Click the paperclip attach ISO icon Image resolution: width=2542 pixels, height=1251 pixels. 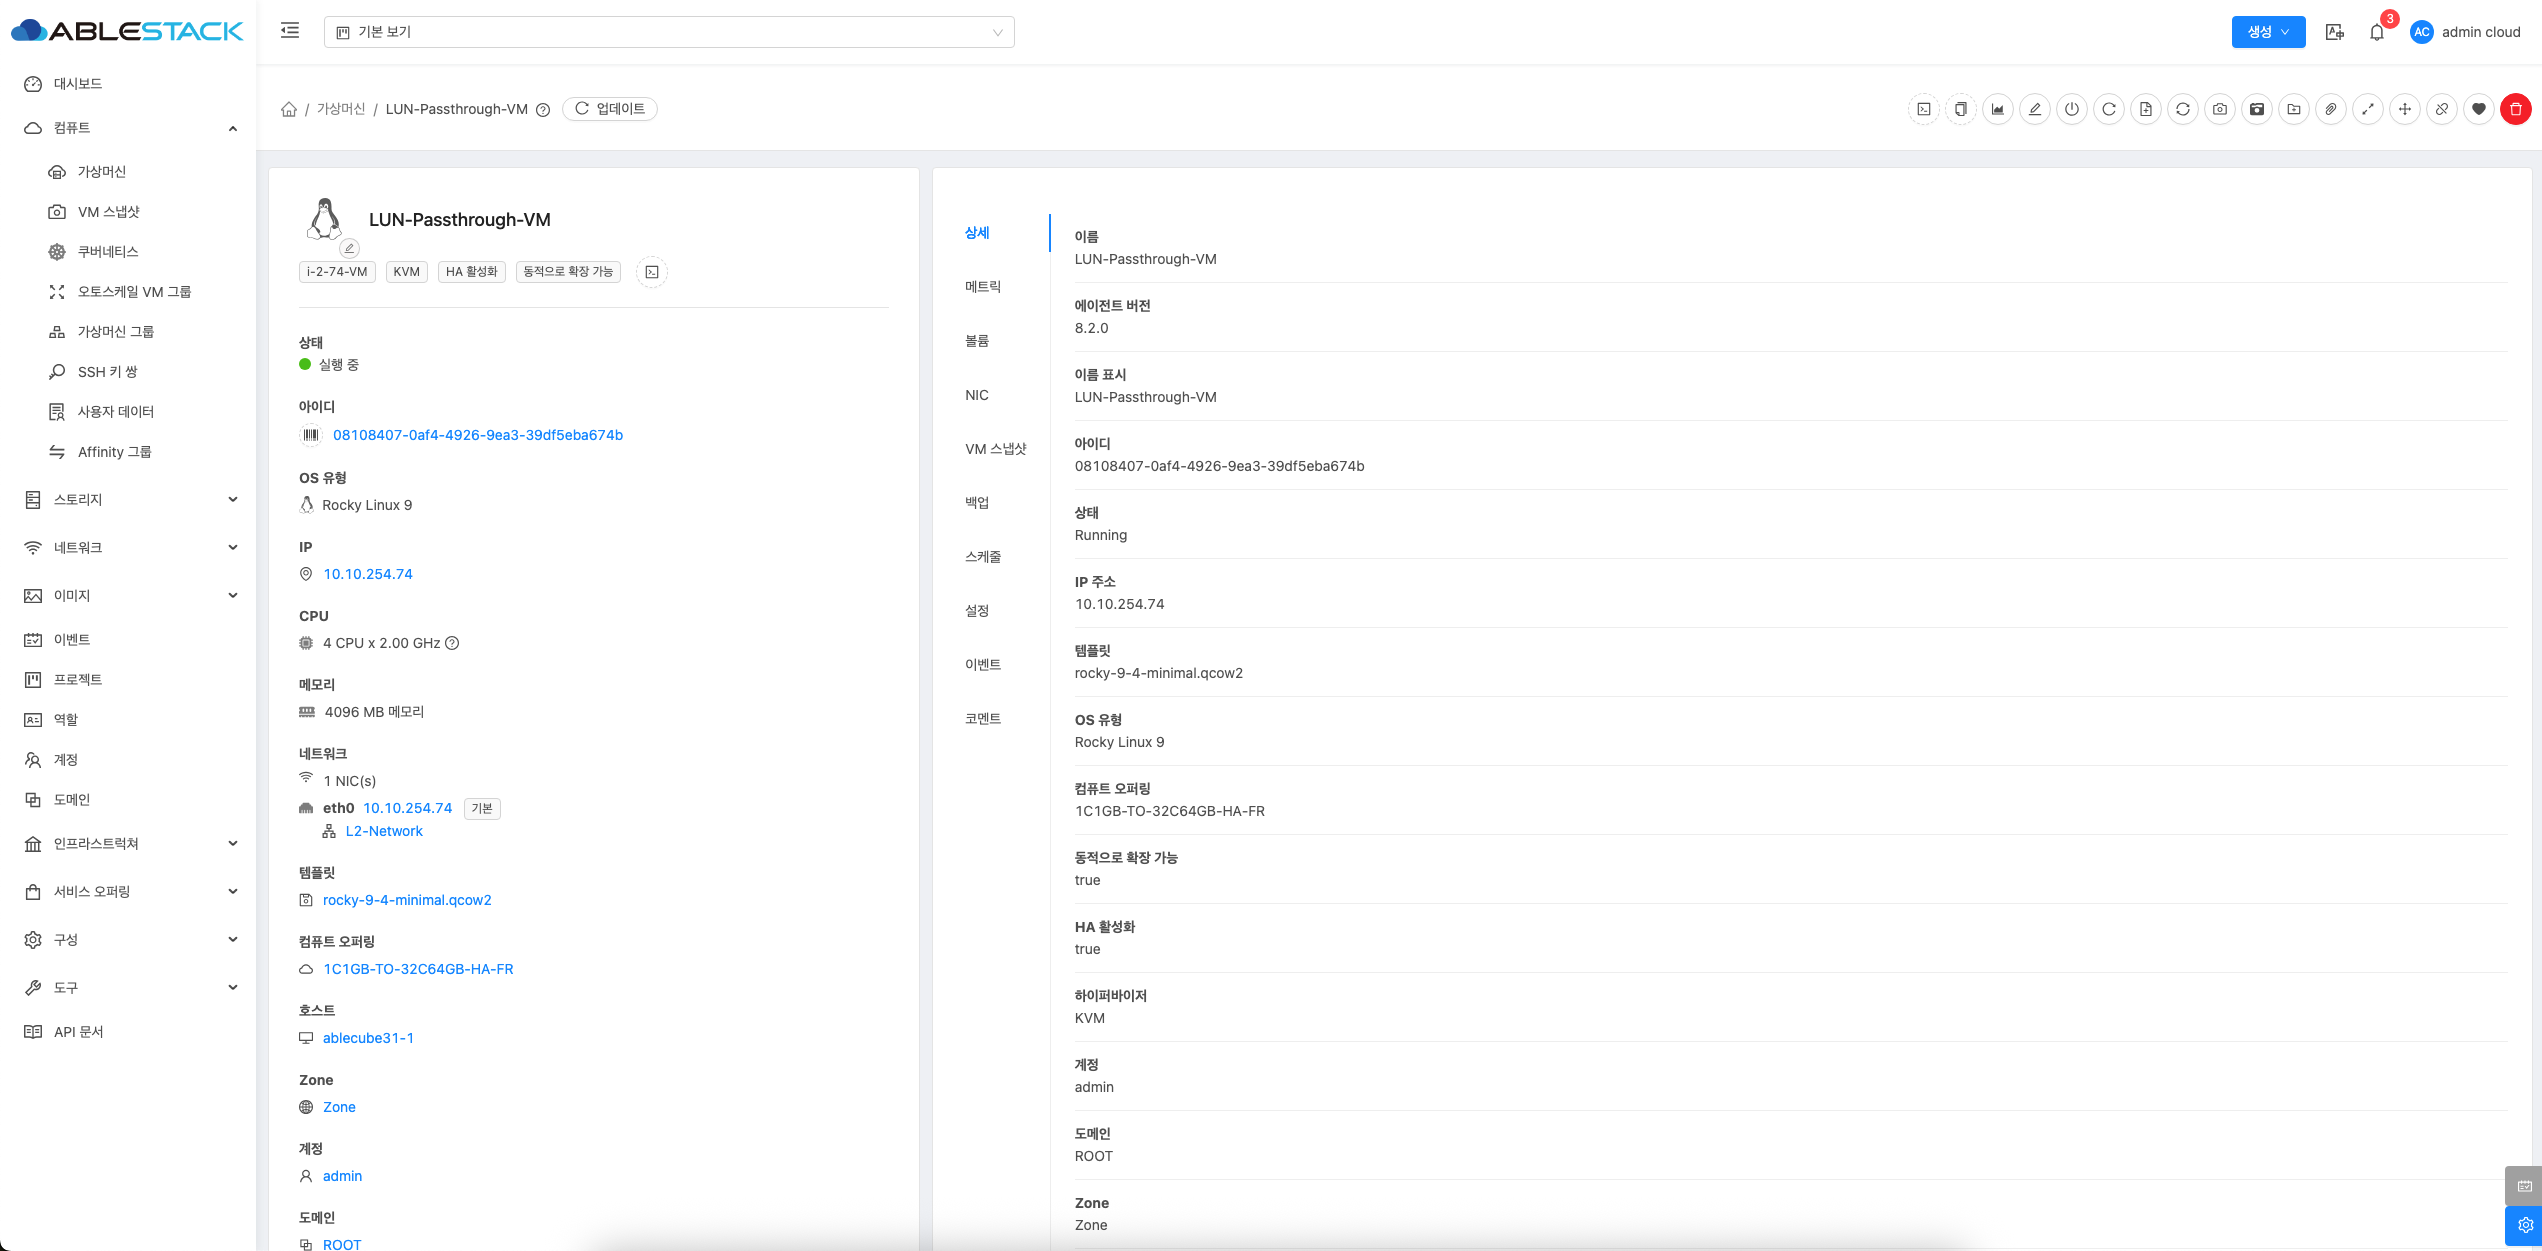coord(2330,109)
